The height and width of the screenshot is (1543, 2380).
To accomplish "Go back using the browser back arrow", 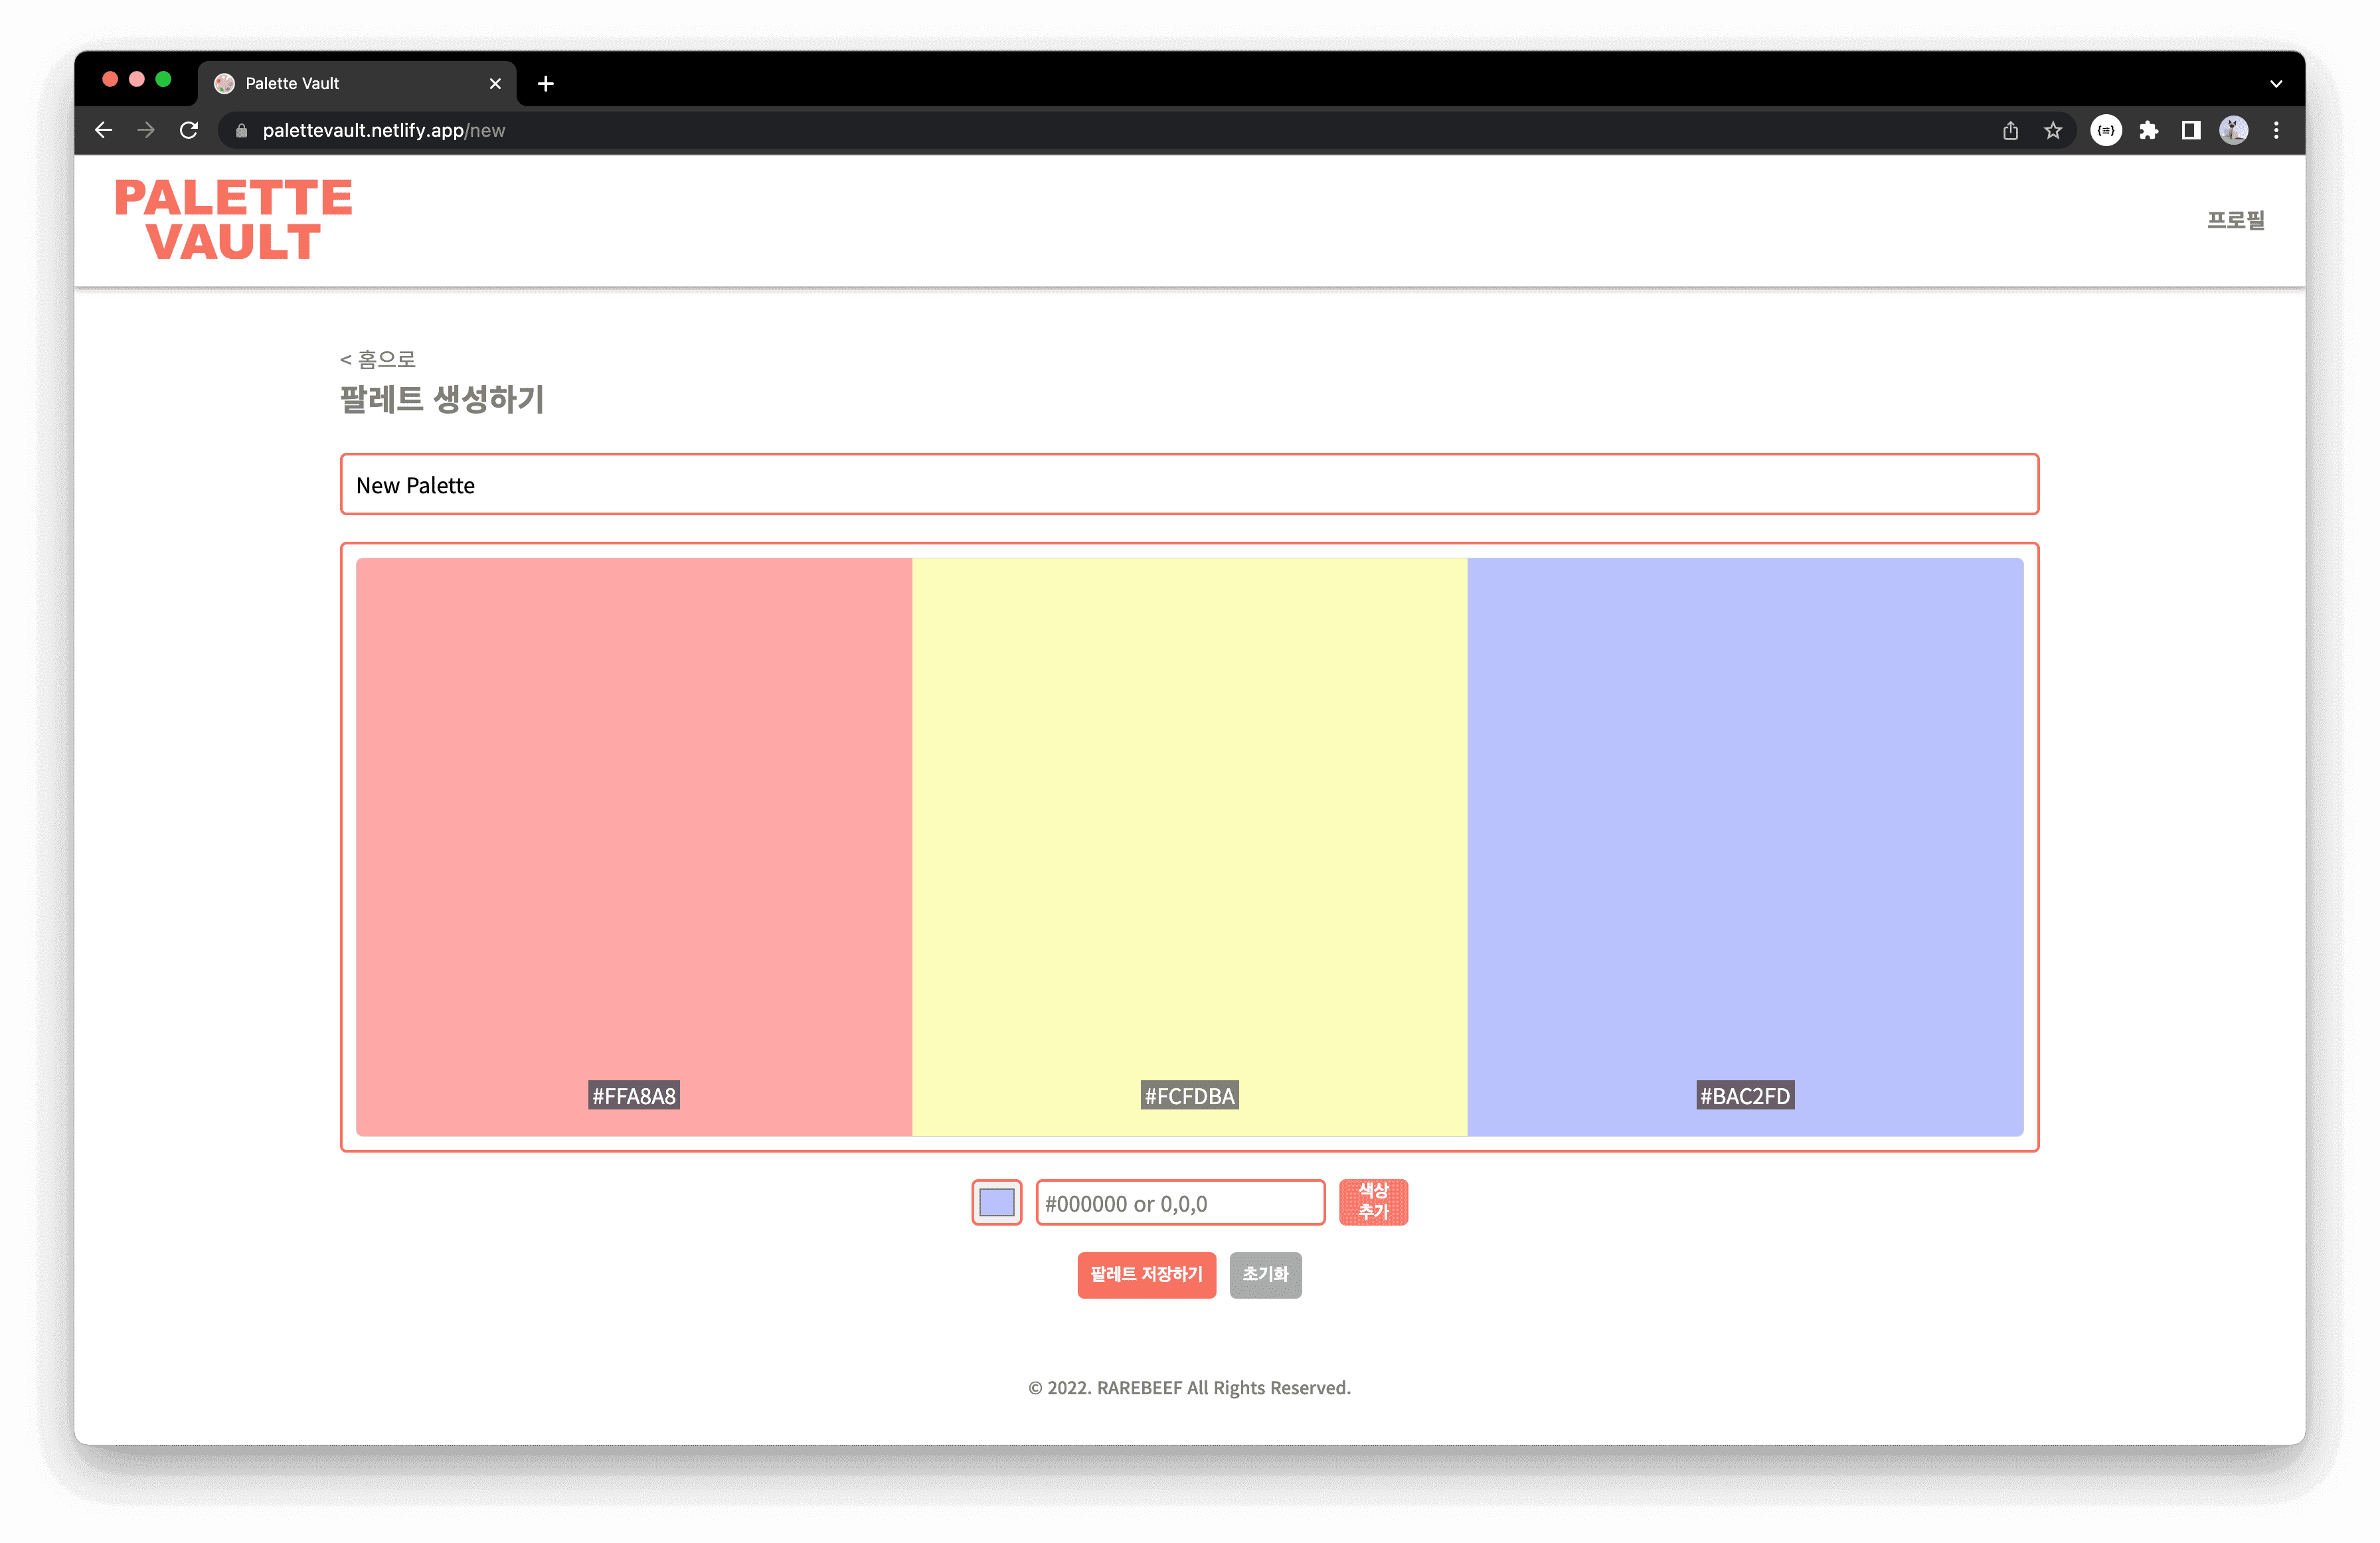I will (x=103, y=130).
